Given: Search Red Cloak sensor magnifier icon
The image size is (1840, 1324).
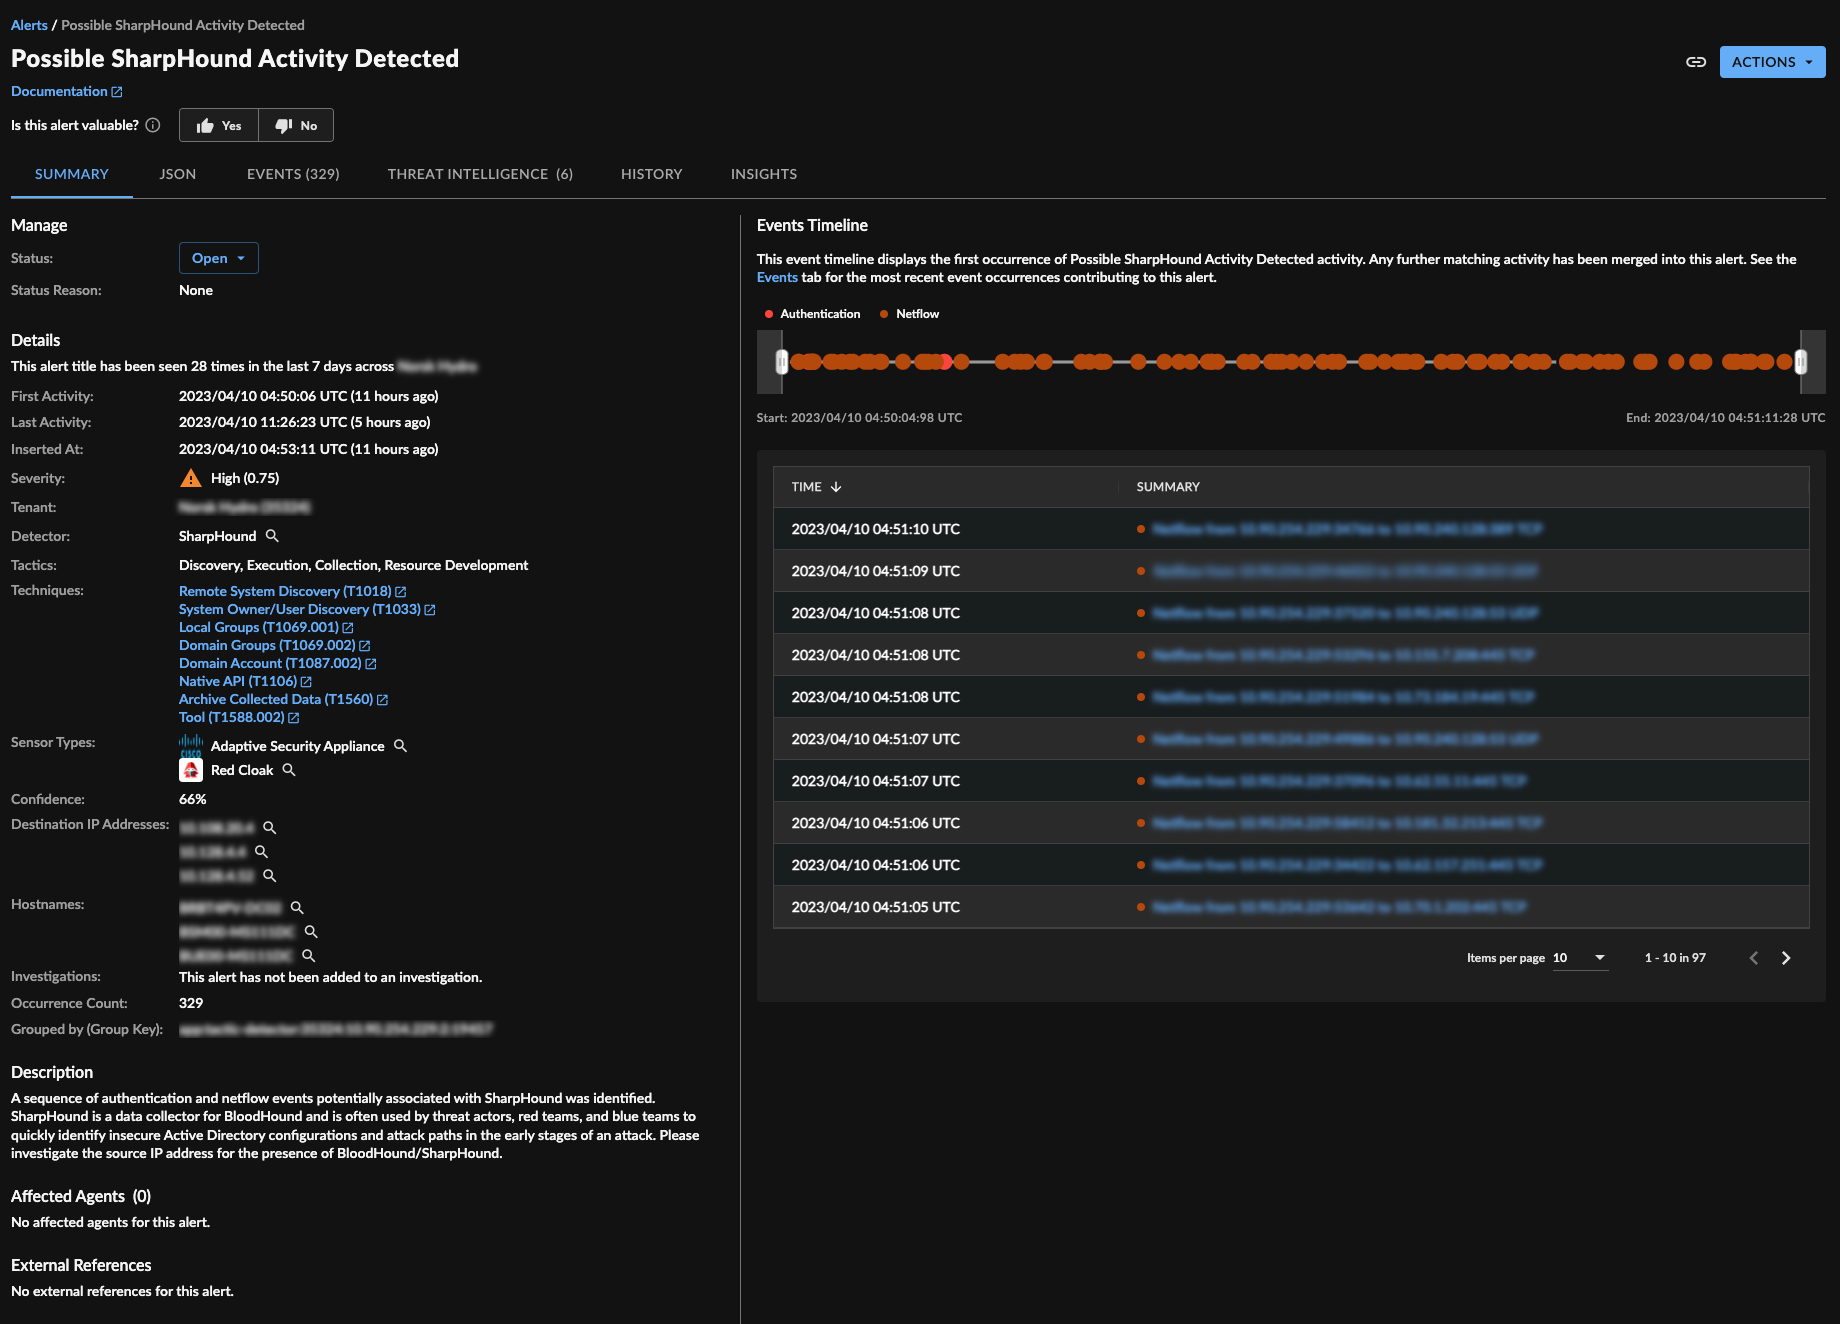Looking at the screenshot, I should click(x=289, y=770).
